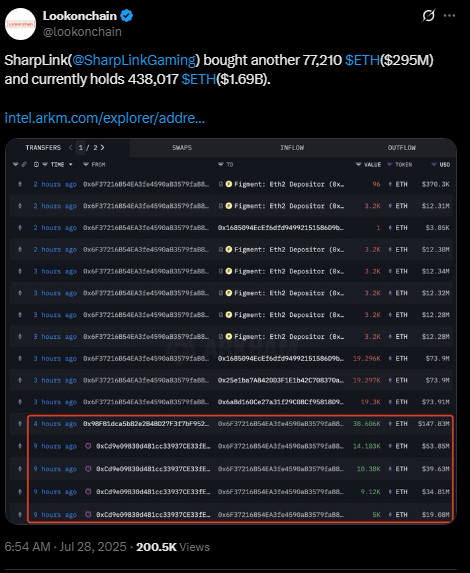This screenshot has height=573, width=470.
Task: Click the purple entity icon in the $34.81M row
Action: 88,492
